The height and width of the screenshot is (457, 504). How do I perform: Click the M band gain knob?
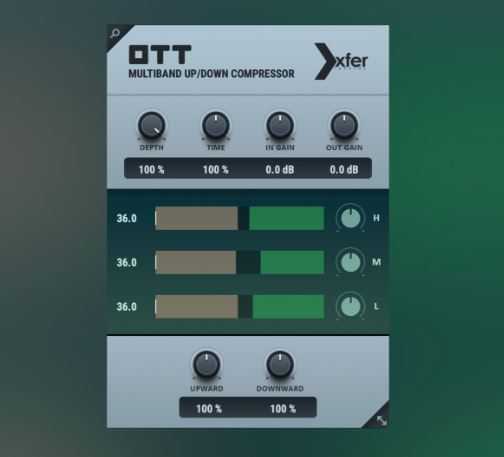pyautogui.click(x=351, y=262)
